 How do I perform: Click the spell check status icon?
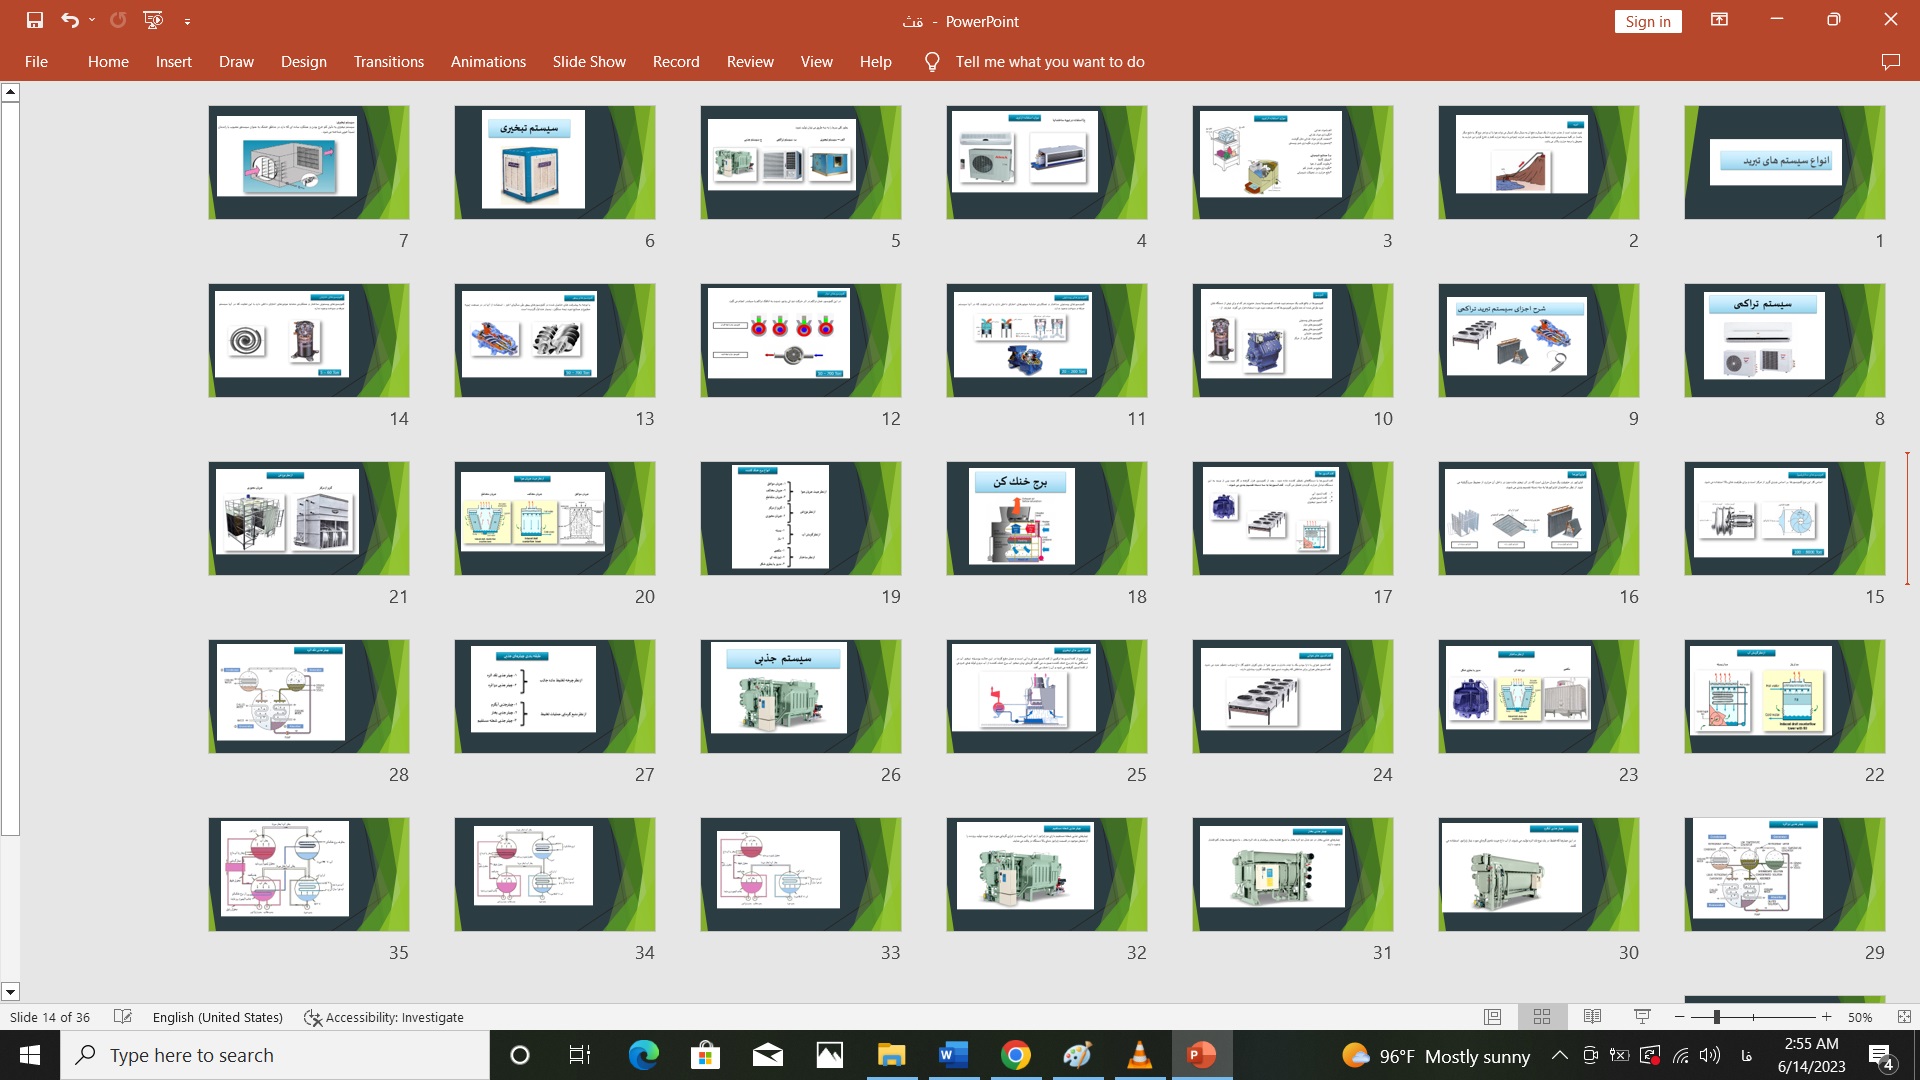click(123, 1017)
